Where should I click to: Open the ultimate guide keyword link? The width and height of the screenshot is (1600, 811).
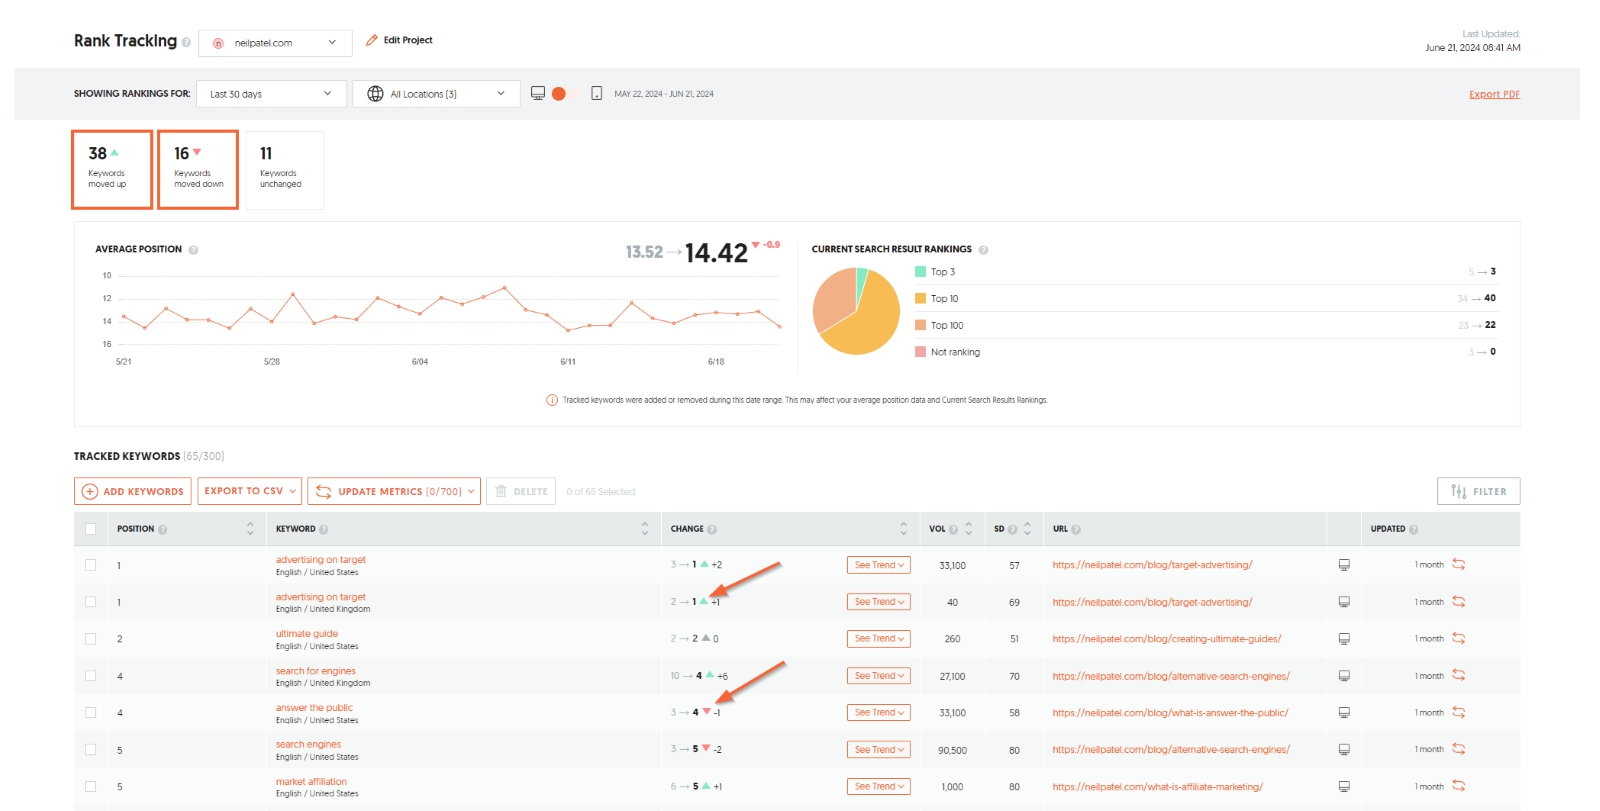pos(307,634)
